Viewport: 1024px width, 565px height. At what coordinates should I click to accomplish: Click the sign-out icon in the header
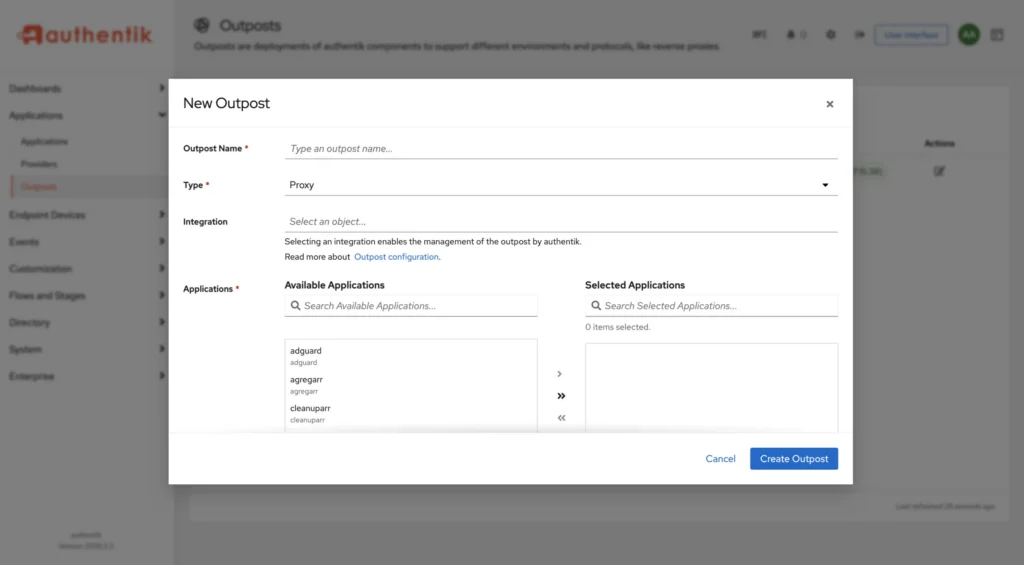point(859,35)
